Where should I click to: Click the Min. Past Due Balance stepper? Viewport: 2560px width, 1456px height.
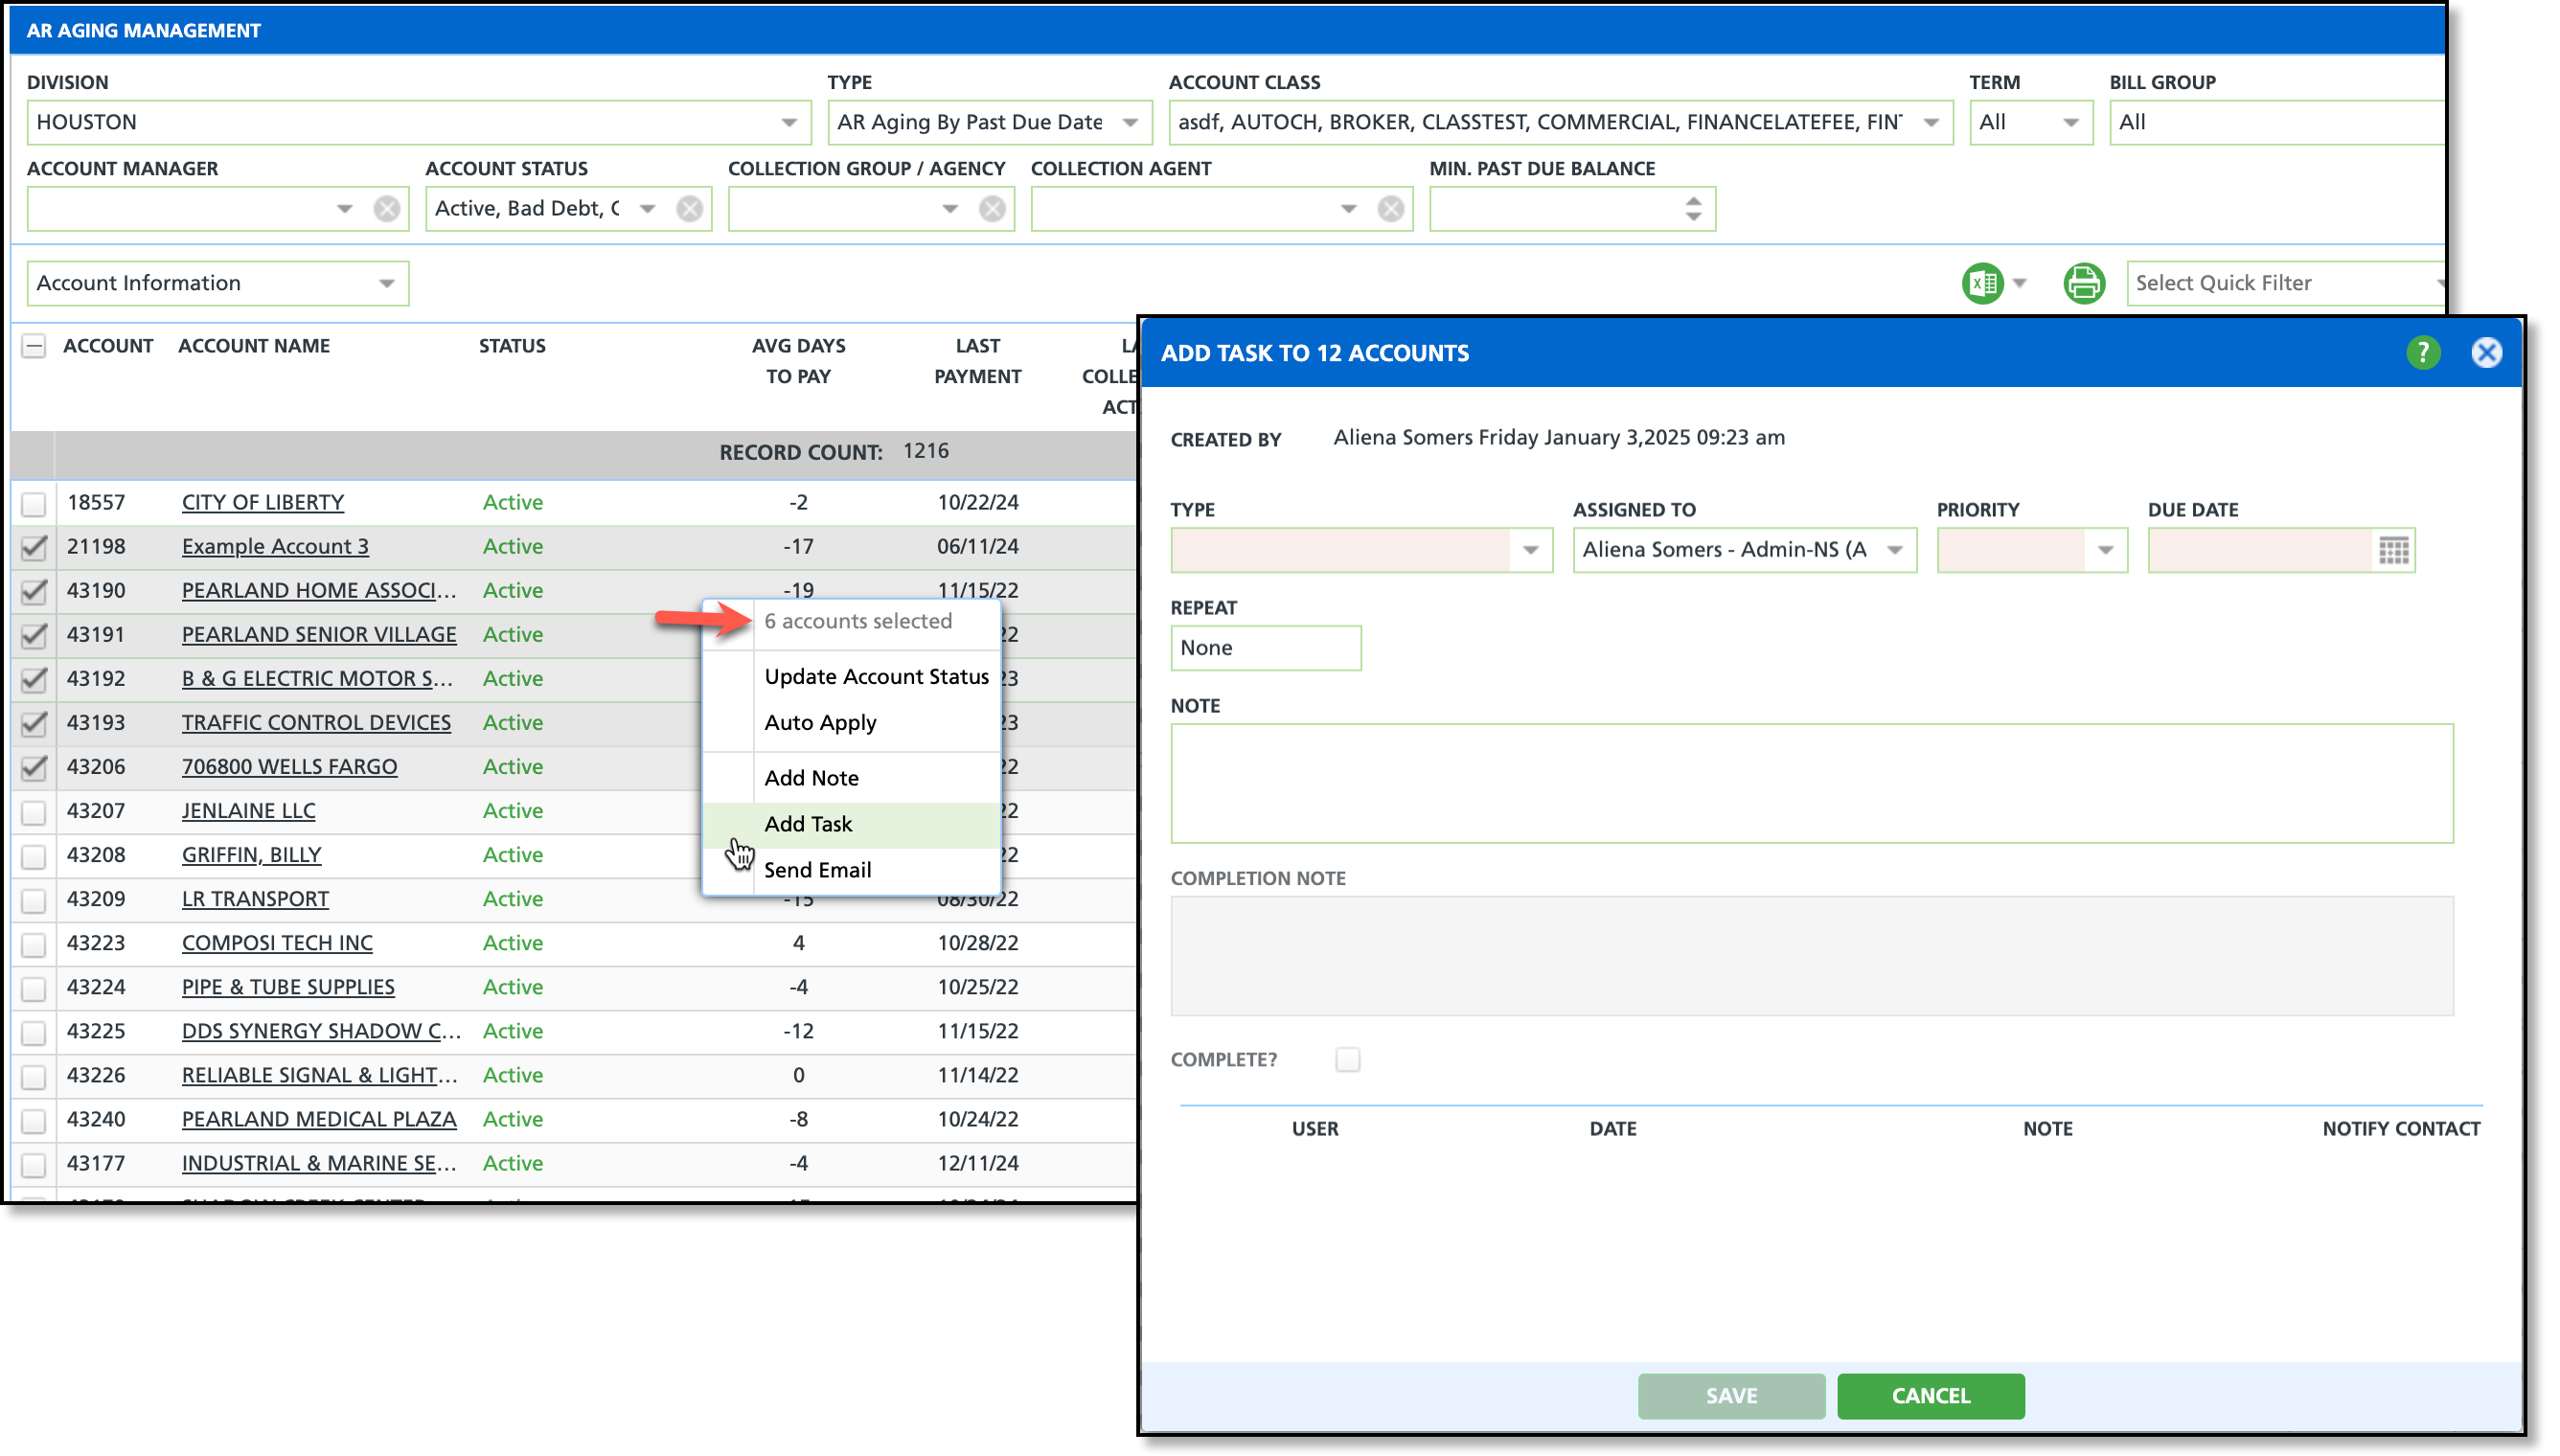tap(1693, 208)
